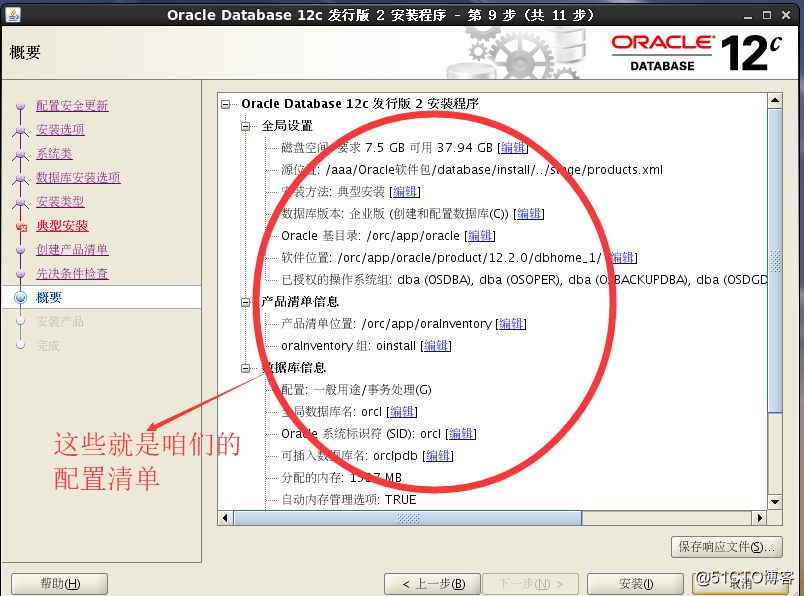804x596 pixels.
Task: Minimize the installer window
Action: pyautogui.click(x=748, y=15)
